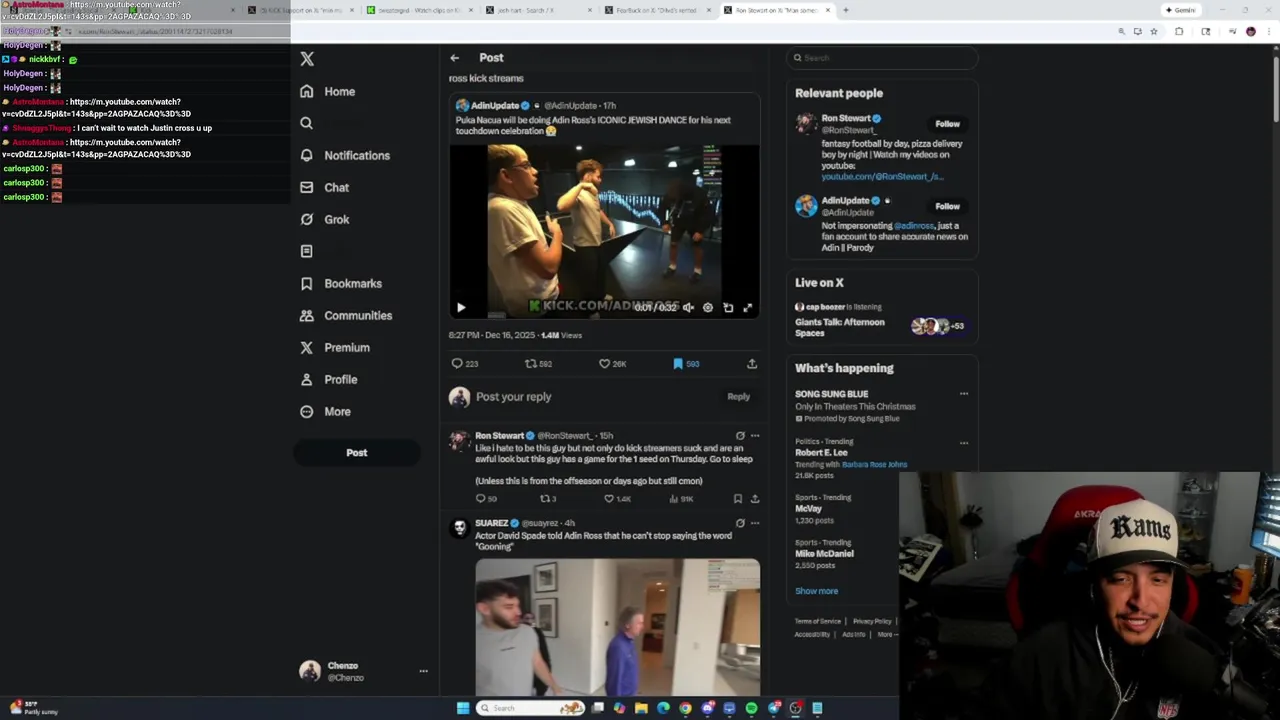The width and height of the screenshot is (1280, 720).
Task: Open a new browser tab with plus
Action: [845, 10]
